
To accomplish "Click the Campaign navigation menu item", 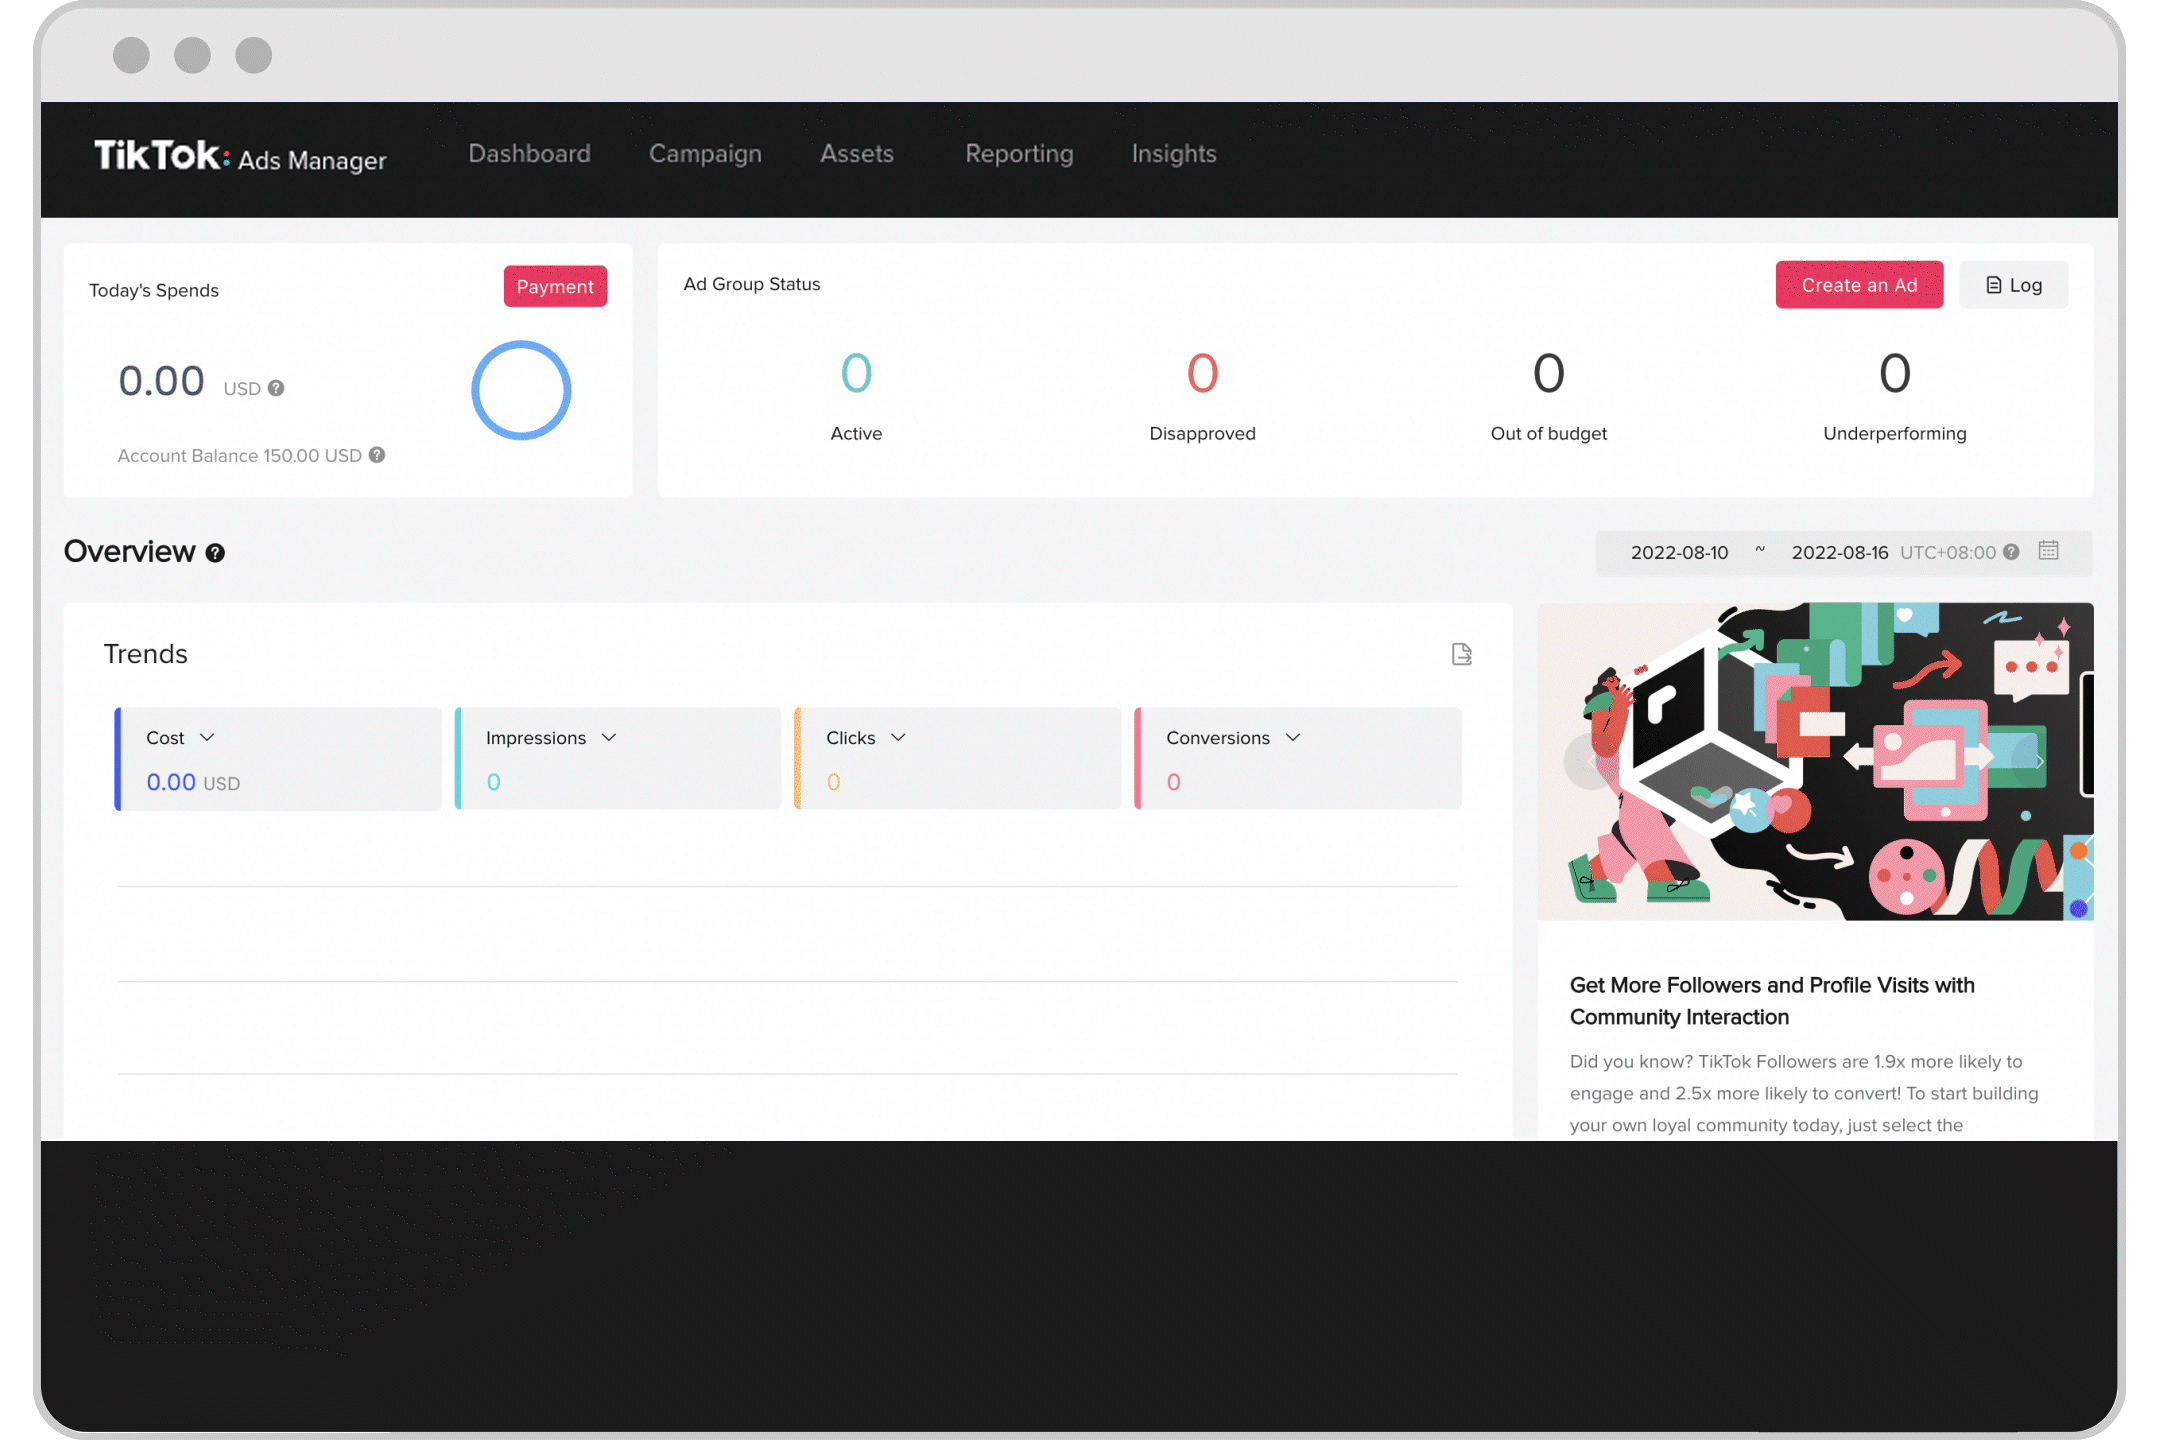I will click(x=704, y=153).
